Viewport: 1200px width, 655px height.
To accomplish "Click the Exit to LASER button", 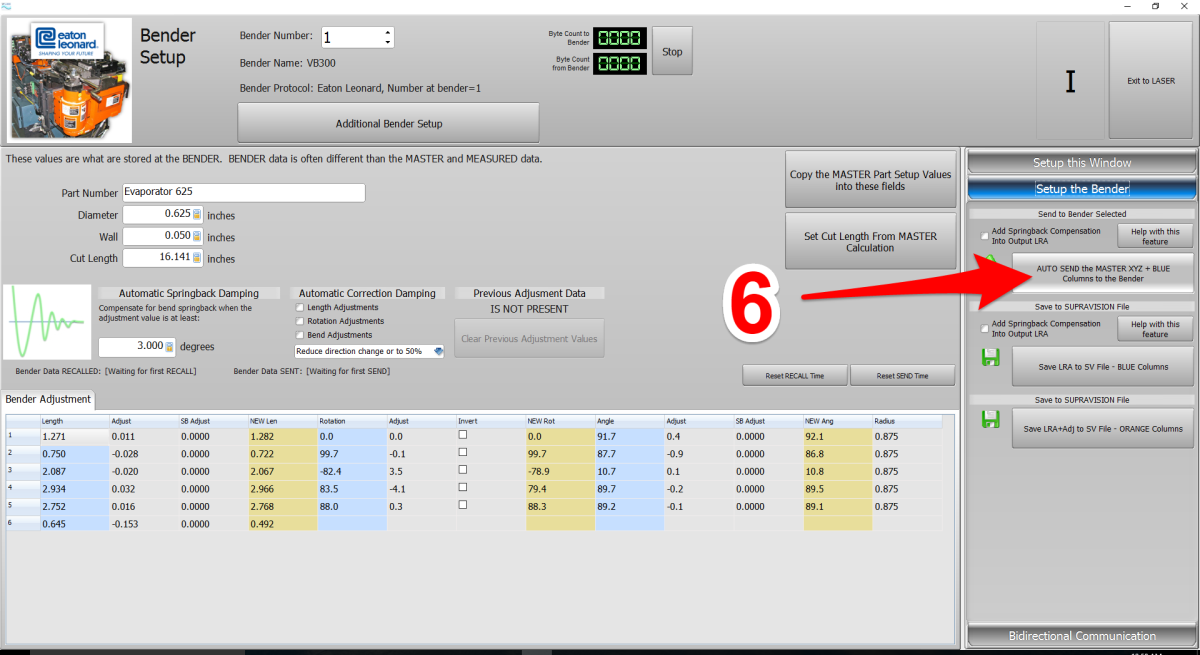I will (1150, 81).
